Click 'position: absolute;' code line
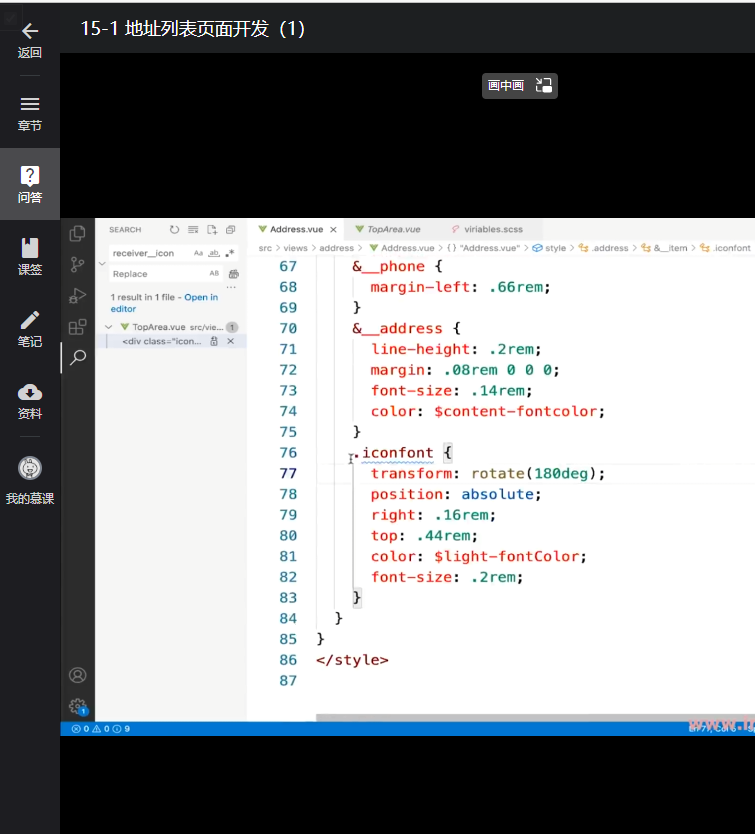The height and width of the screenshot is (834, 755). [x=456, y=494]
